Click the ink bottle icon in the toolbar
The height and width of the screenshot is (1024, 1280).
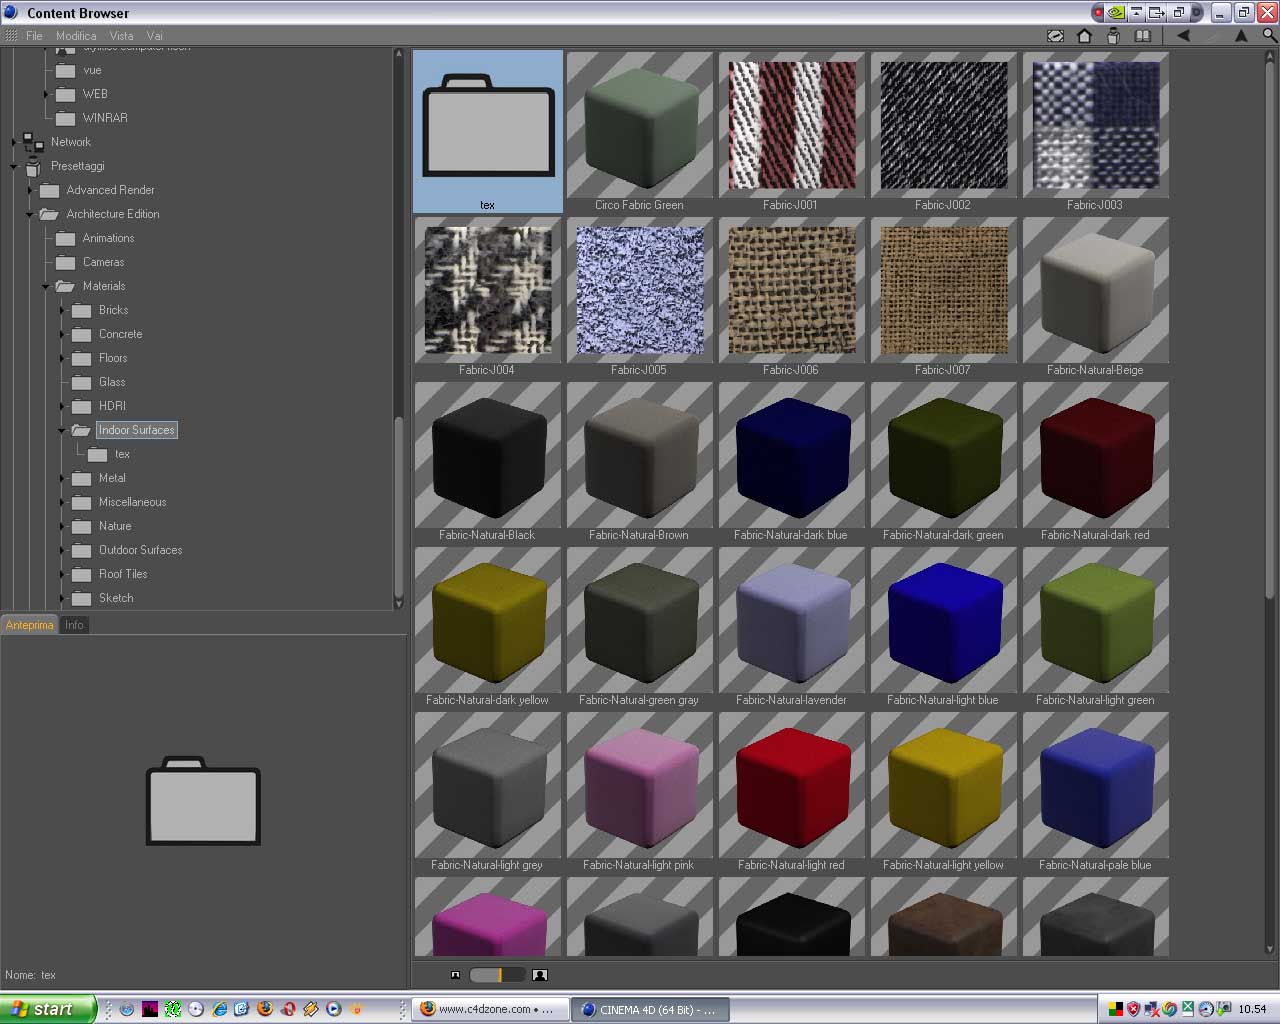tap(1113, 36)
